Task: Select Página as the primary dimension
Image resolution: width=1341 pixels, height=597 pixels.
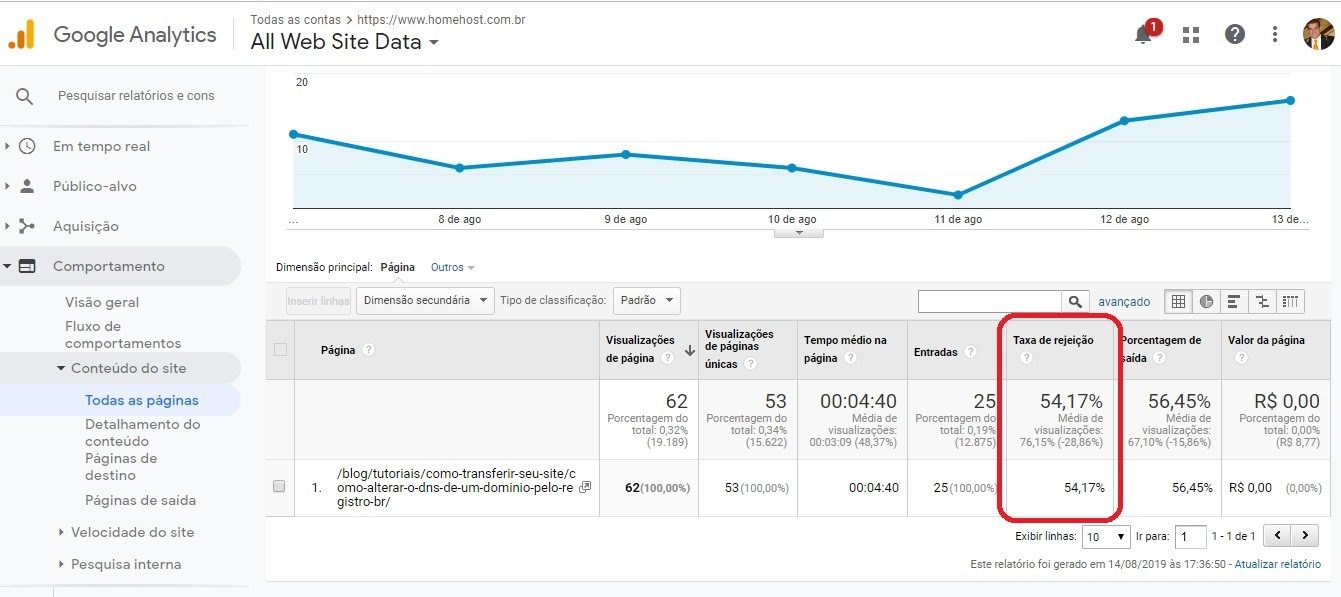Action: pyautogui.click(x=398, y=268)
